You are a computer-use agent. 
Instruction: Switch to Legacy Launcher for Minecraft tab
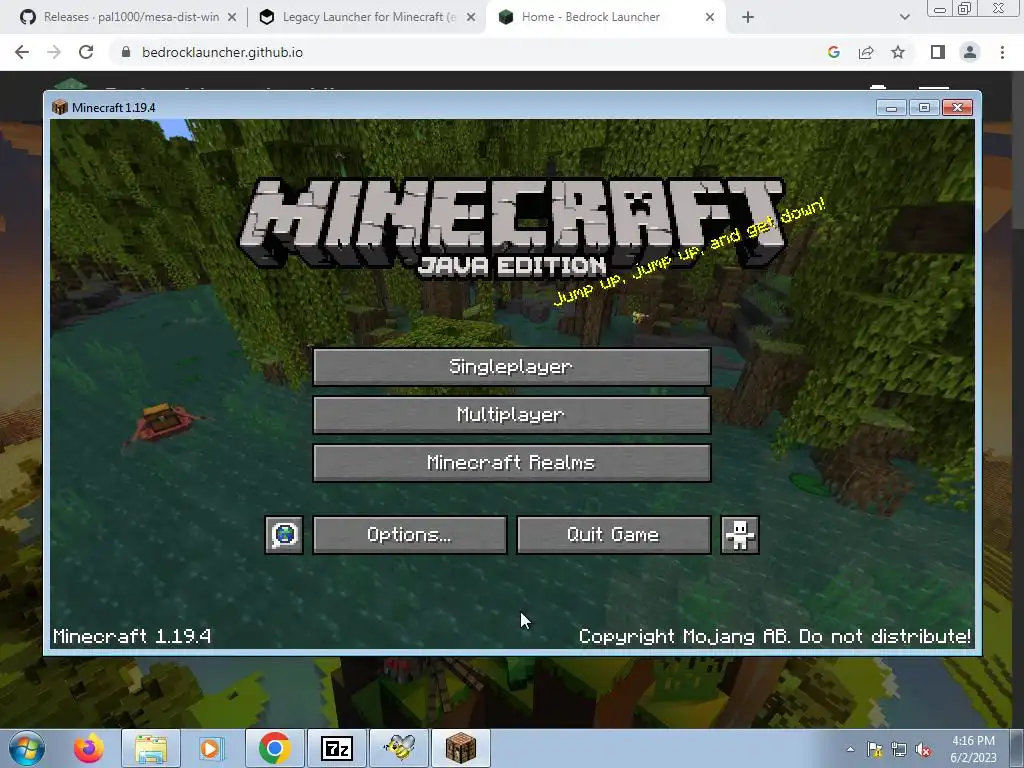point(369,17)
